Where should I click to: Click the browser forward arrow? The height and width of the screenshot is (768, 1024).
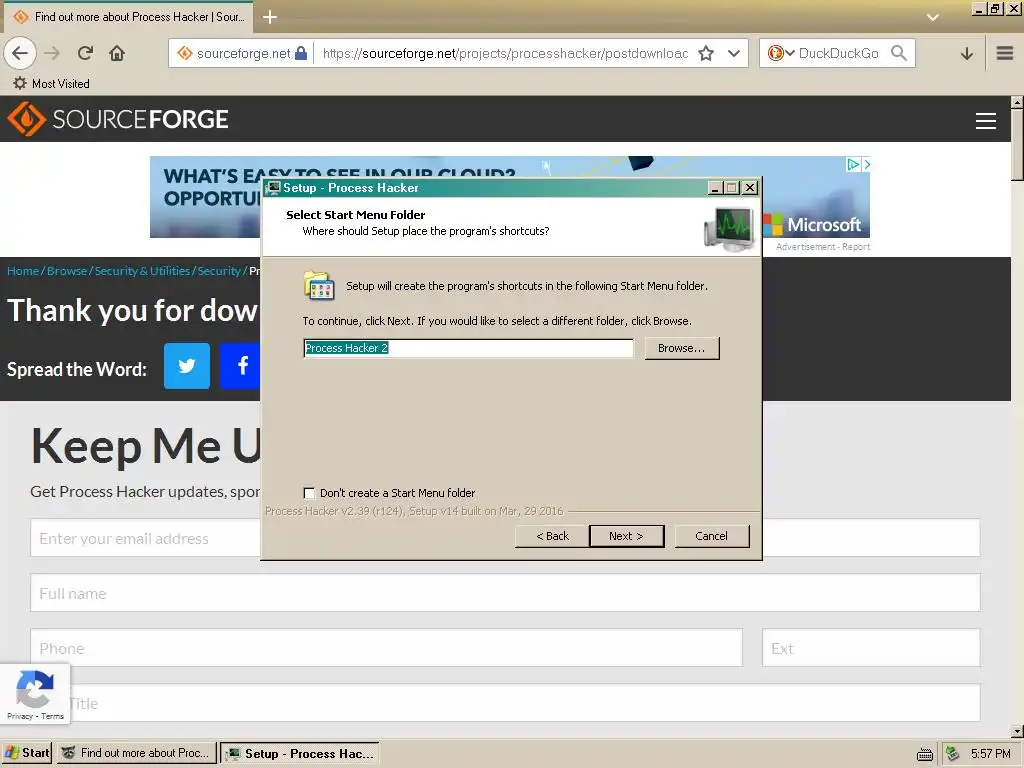[52, 53]
